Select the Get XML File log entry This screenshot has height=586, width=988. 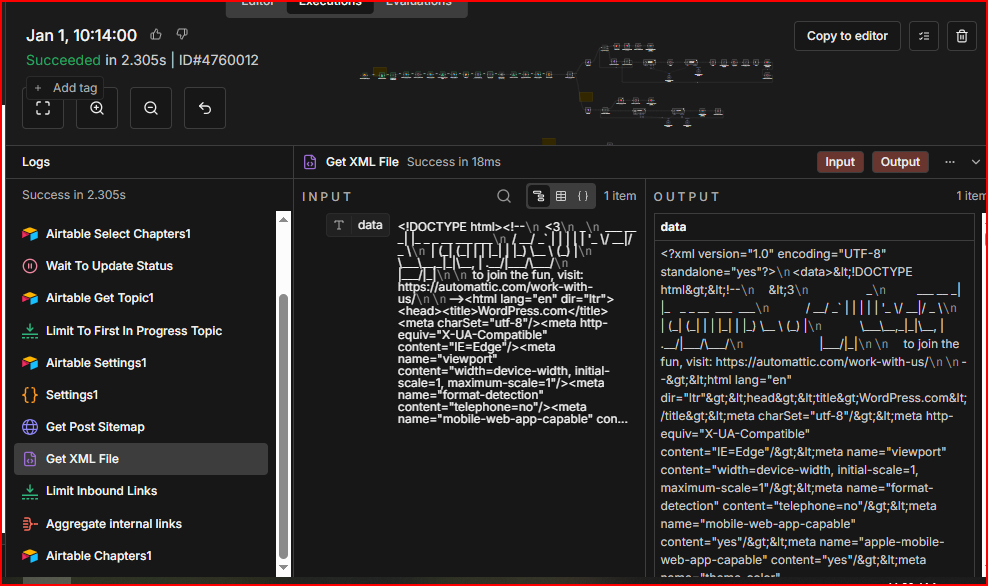click(141, 459)
